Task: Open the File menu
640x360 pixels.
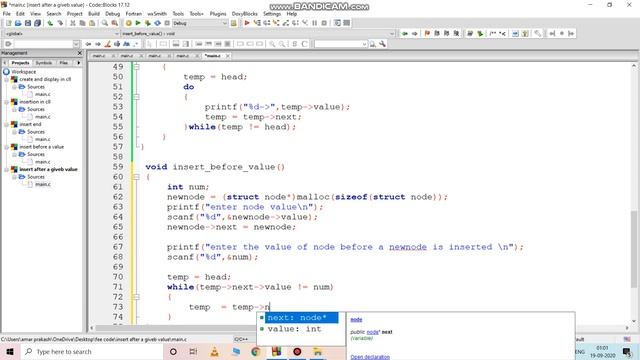Action: point(7,13)
